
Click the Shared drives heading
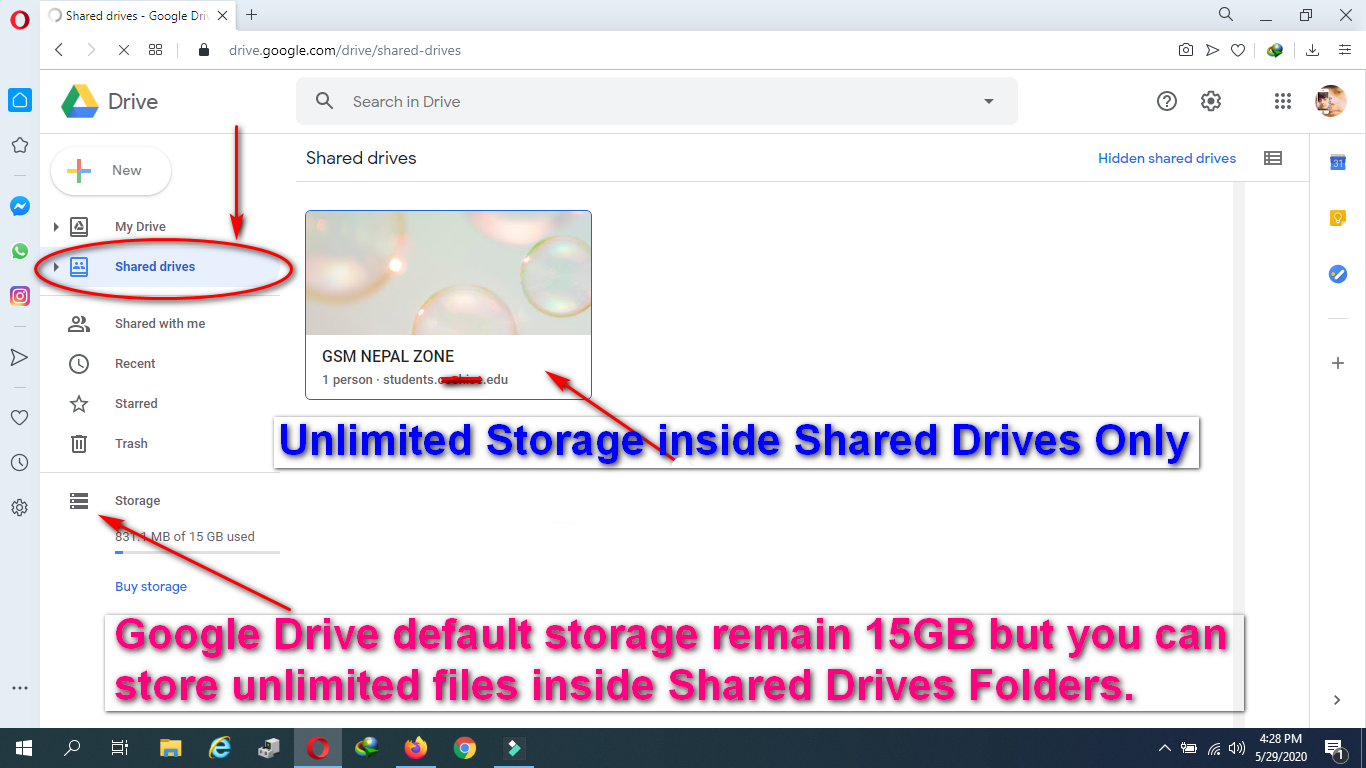361,158
